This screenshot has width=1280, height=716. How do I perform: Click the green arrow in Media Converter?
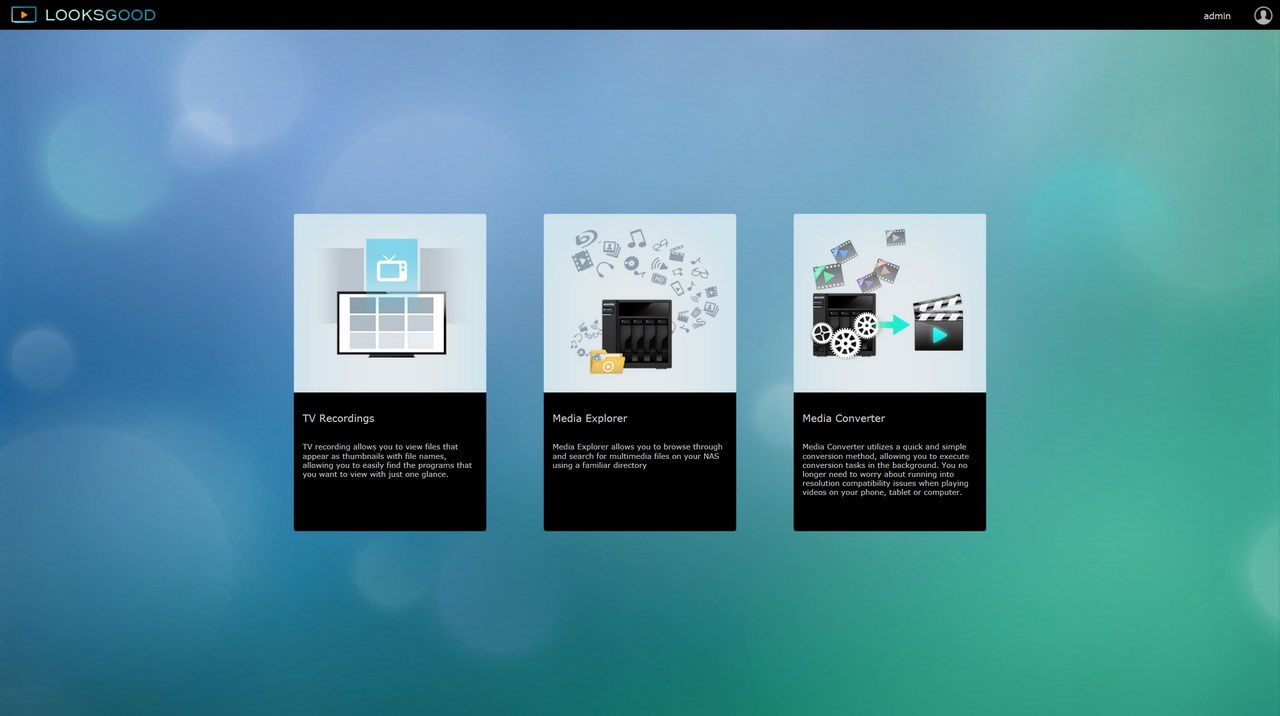[x=894, y=325]
